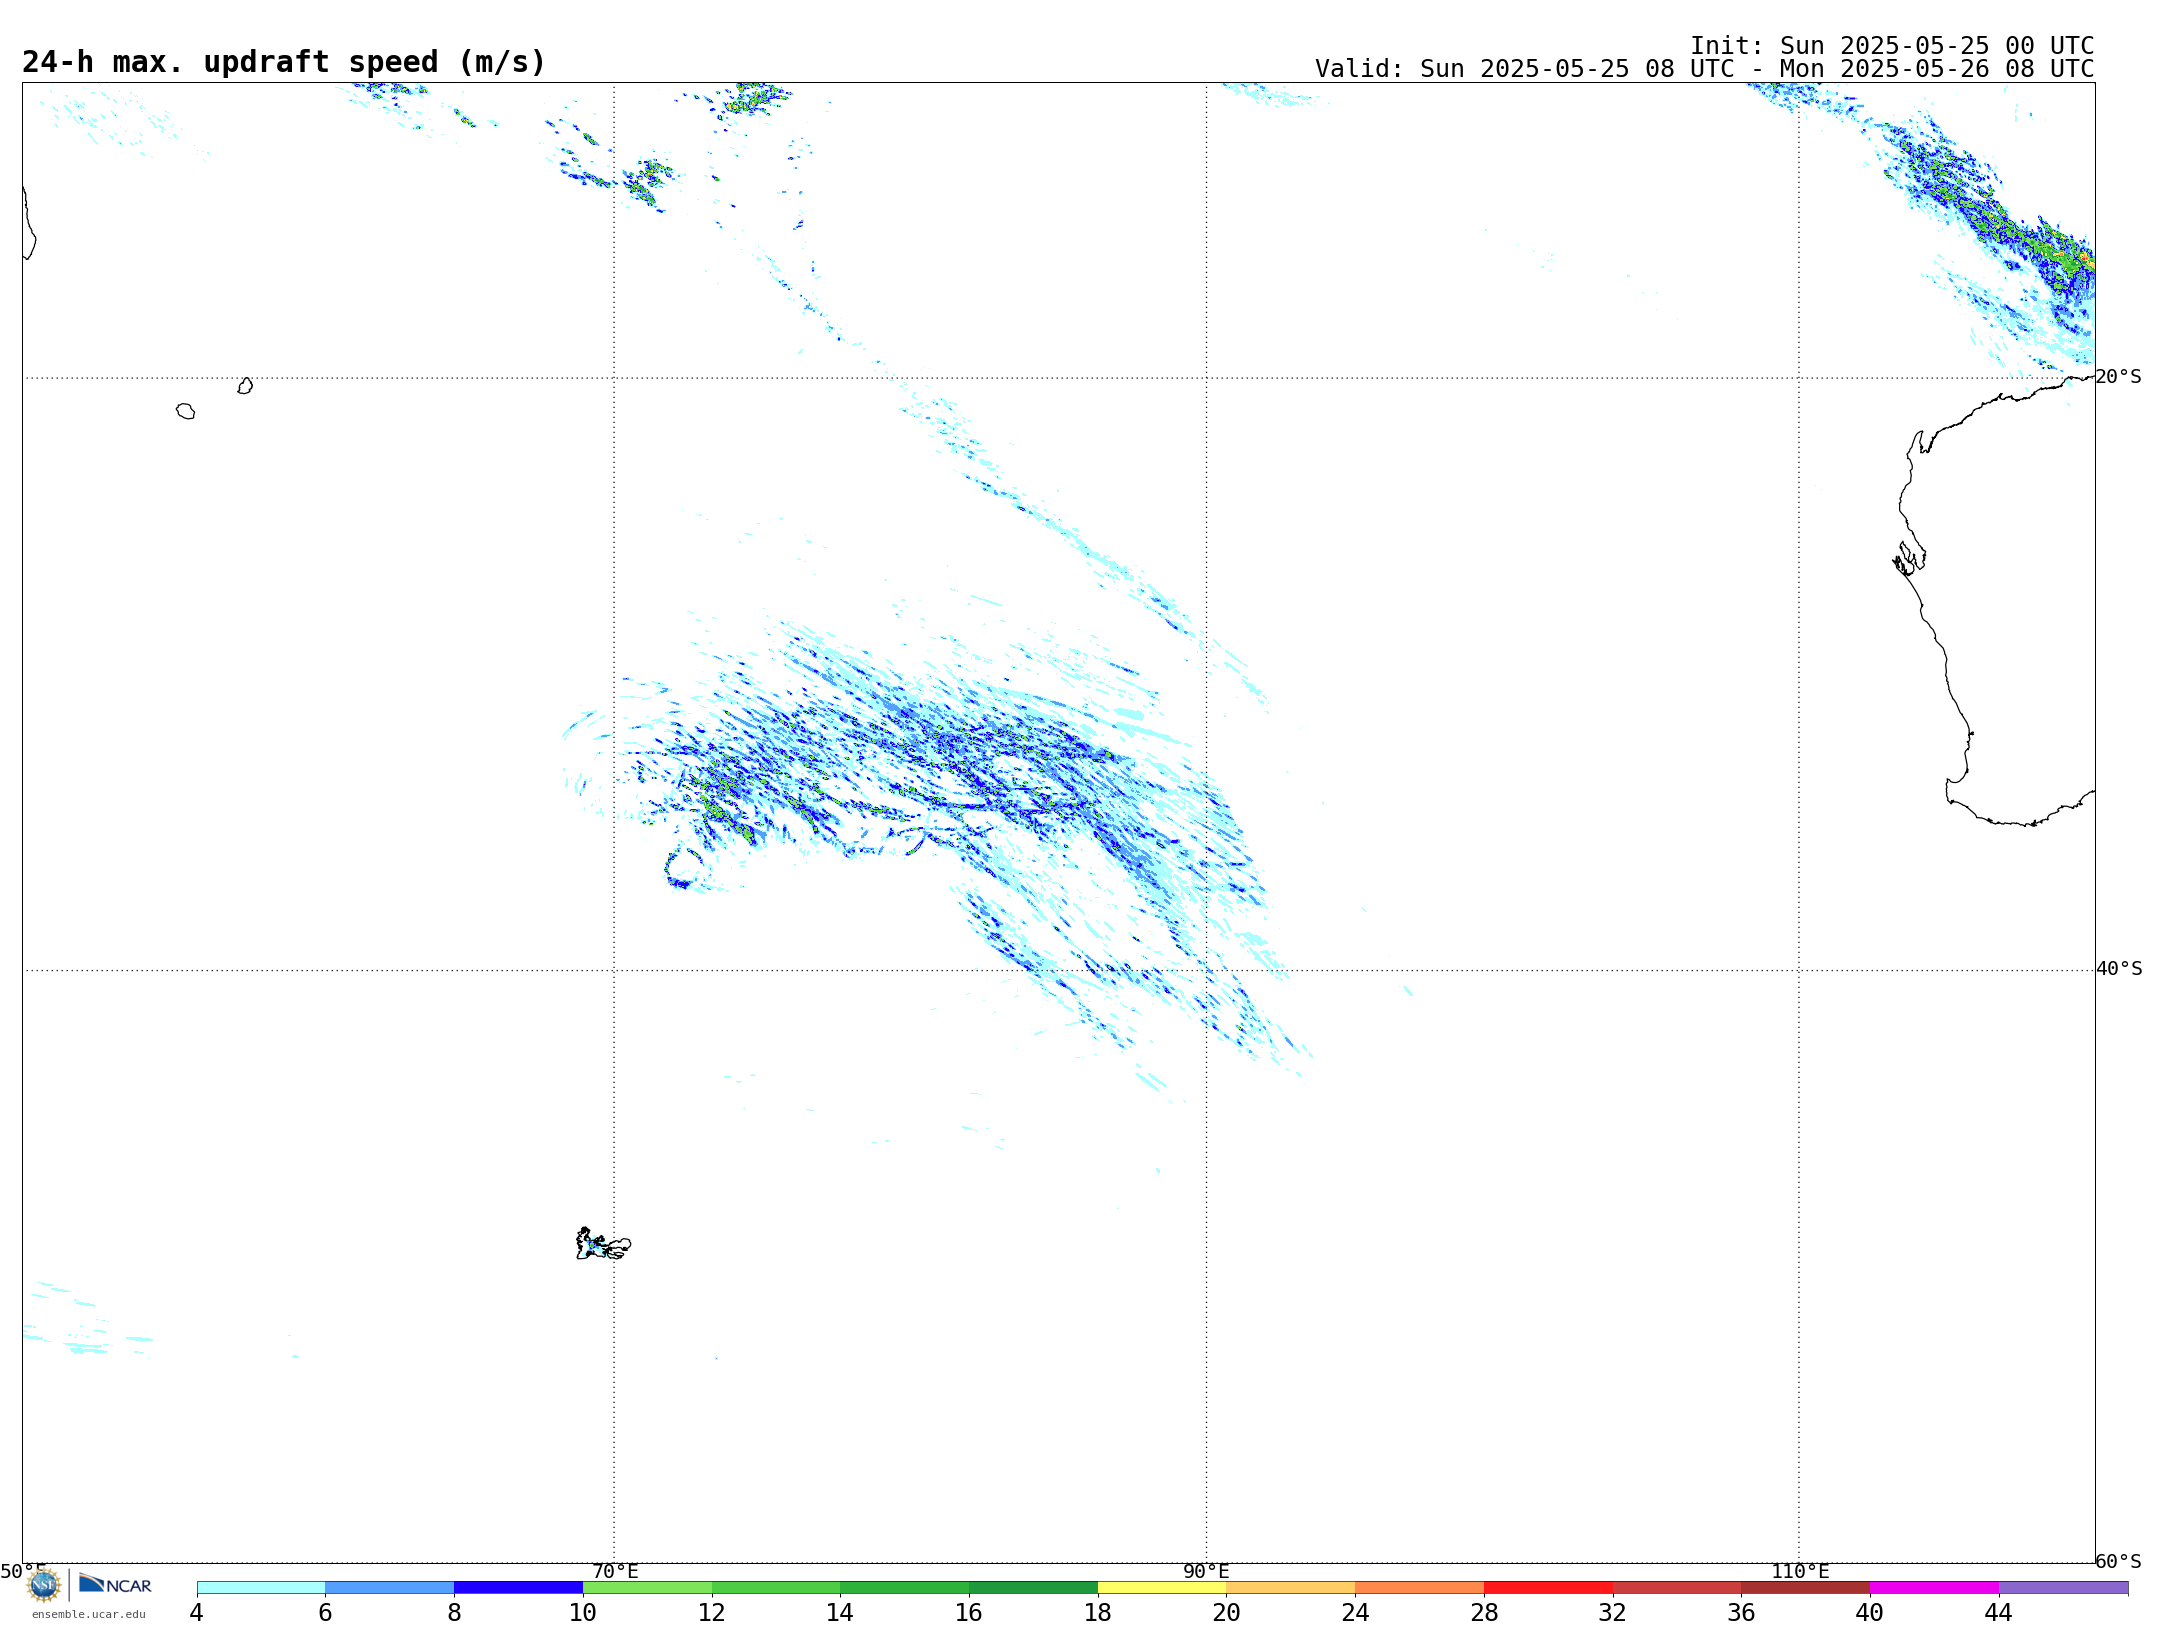Click the dark green 16-18 color swatch
This screenshot has height=1626, width=2160.
point(1033,1588)
